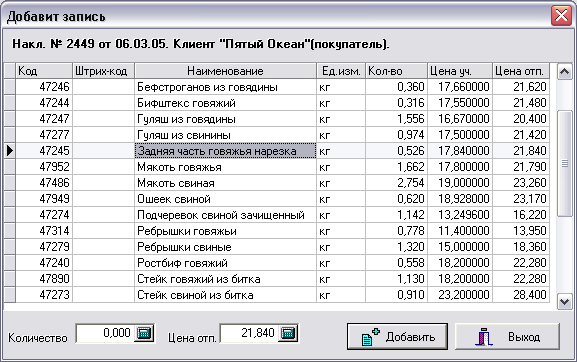Viewport: 577px width, 362px height.
Task: Open calculator next to Цена отп. field
Action: (x=288, y=333)
